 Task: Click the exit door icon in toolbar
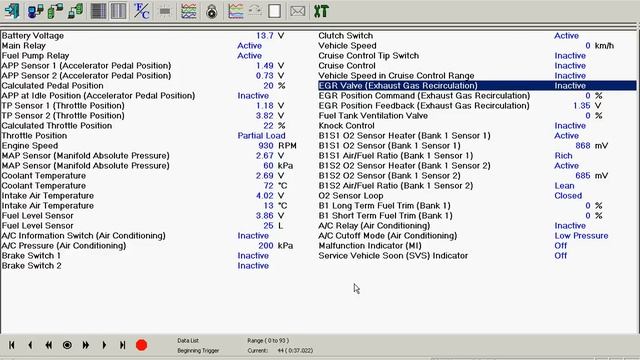pyautogui.click(x=12, y=11)
